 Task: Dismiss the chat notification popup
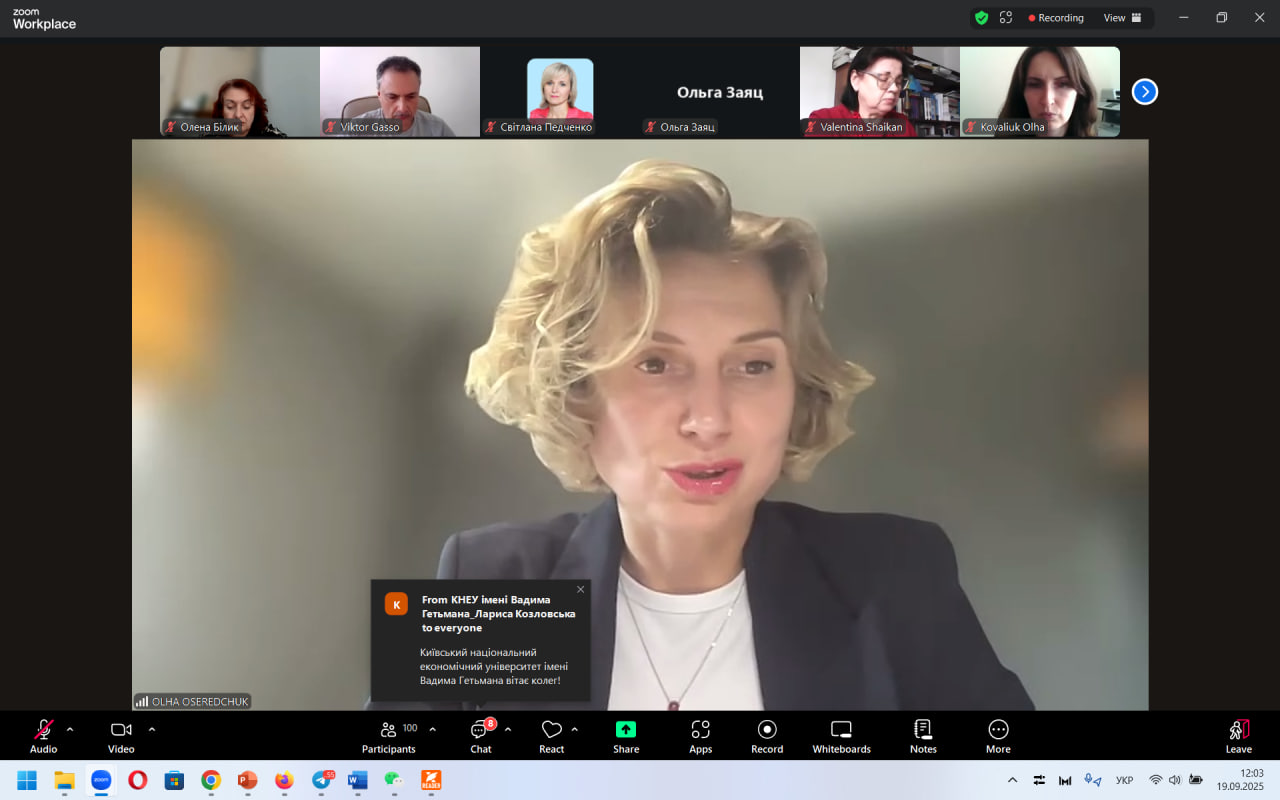click(x=580, y=589)
